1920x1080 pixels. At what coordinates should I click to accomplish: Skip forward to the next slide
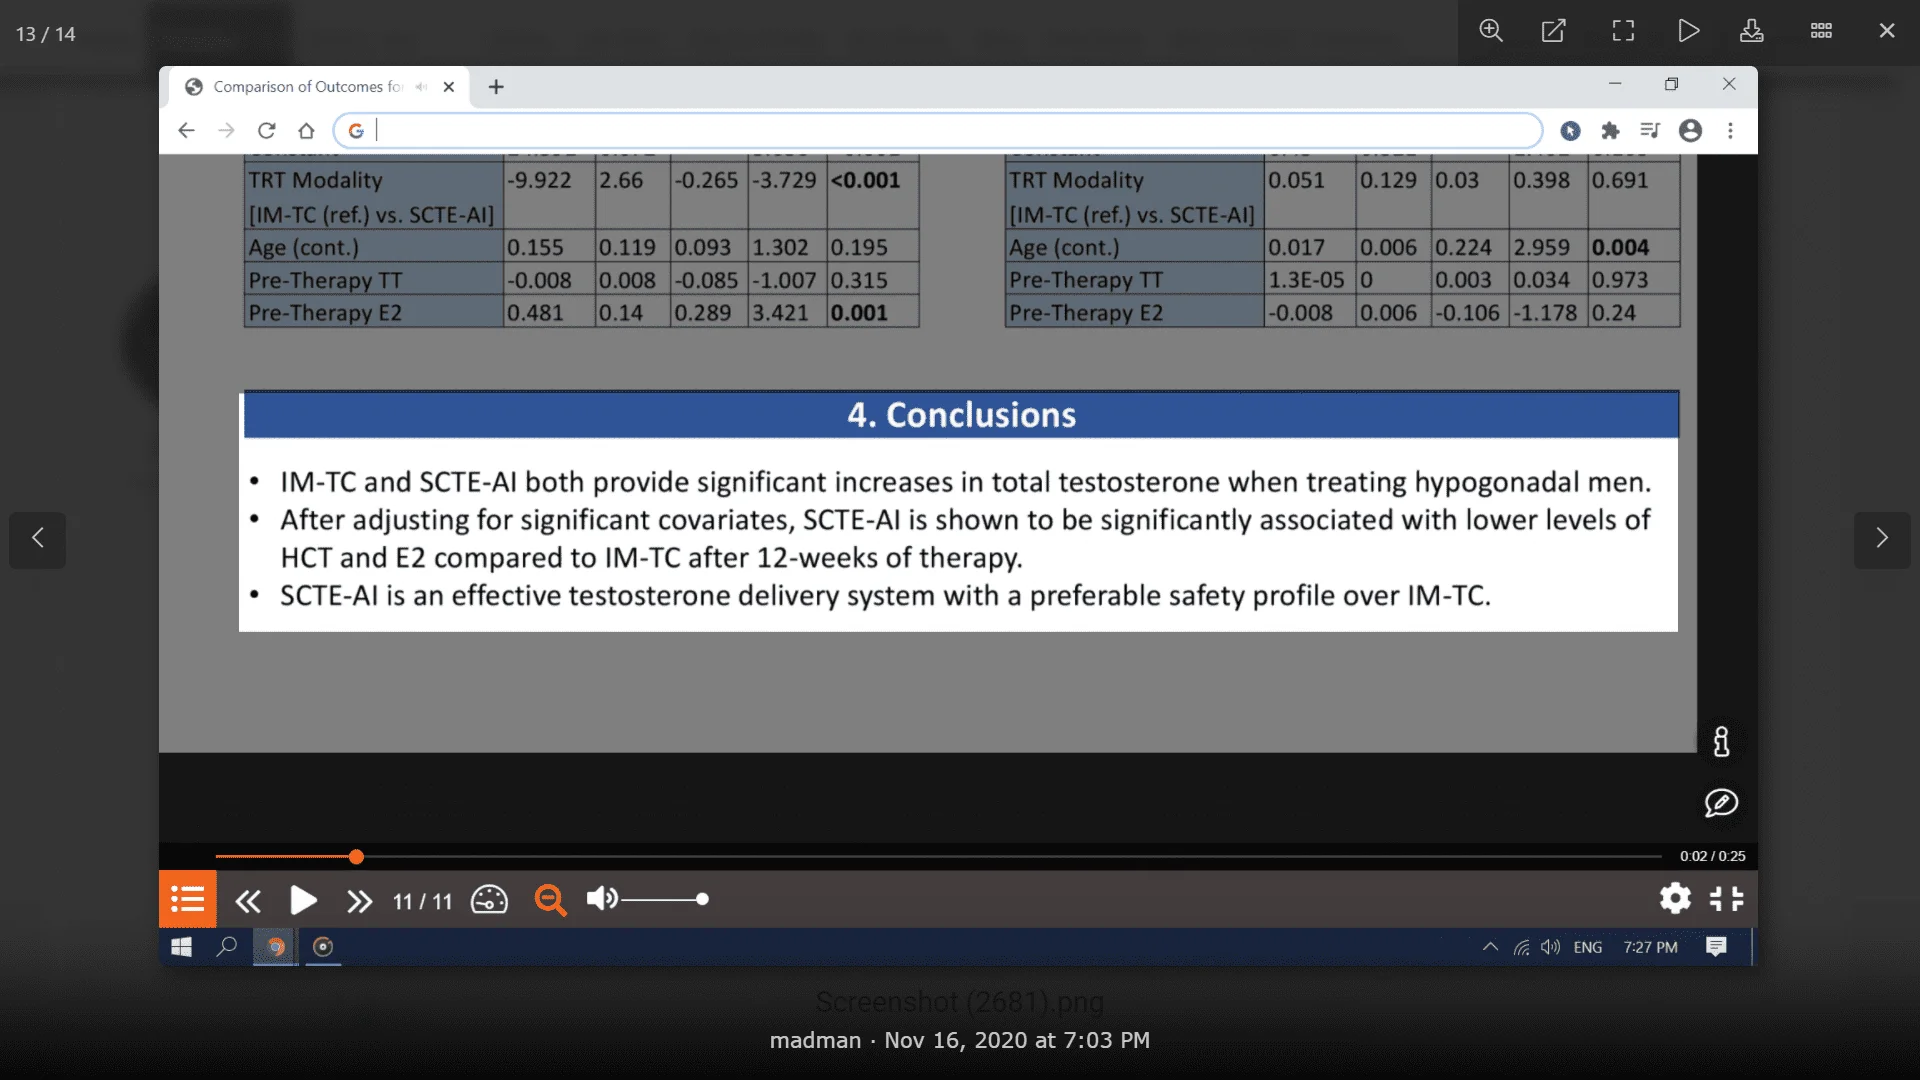pyautogui.click(x=359, y=901)
